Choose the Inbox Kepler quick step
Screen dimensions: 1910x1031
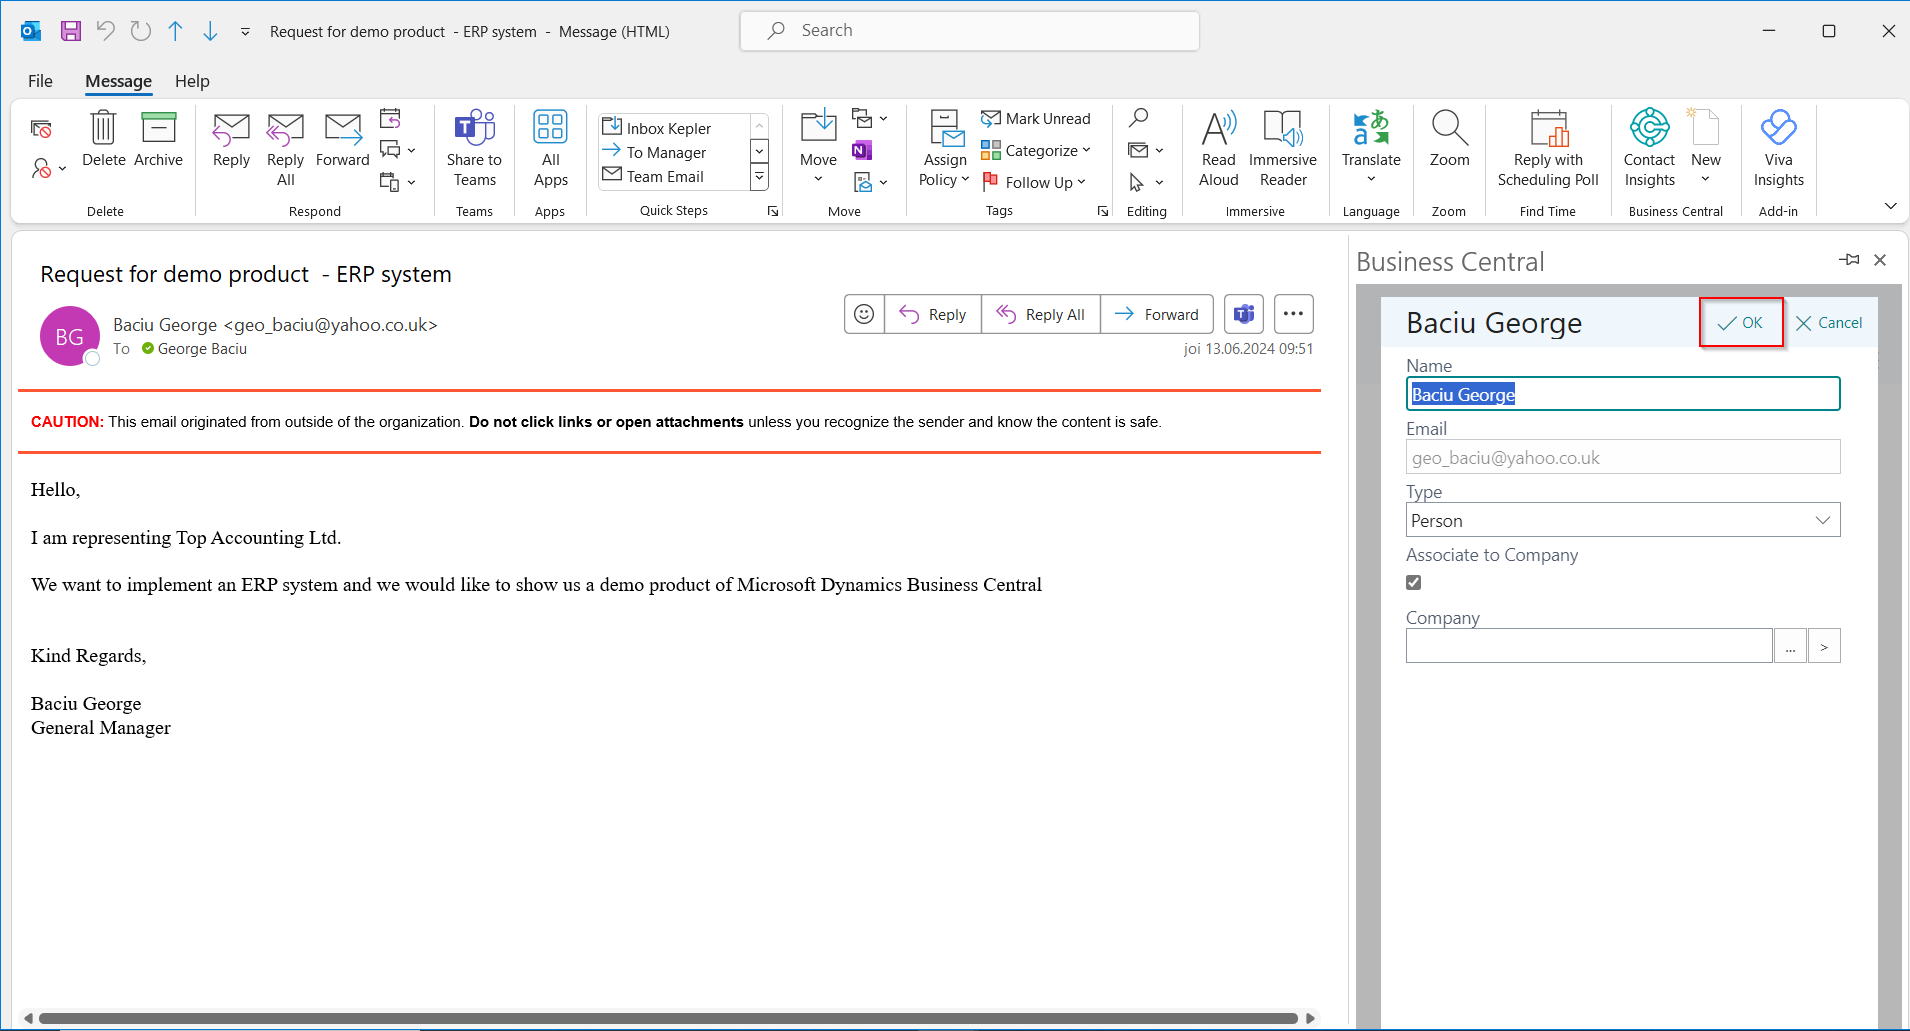(x=674, y=128)
